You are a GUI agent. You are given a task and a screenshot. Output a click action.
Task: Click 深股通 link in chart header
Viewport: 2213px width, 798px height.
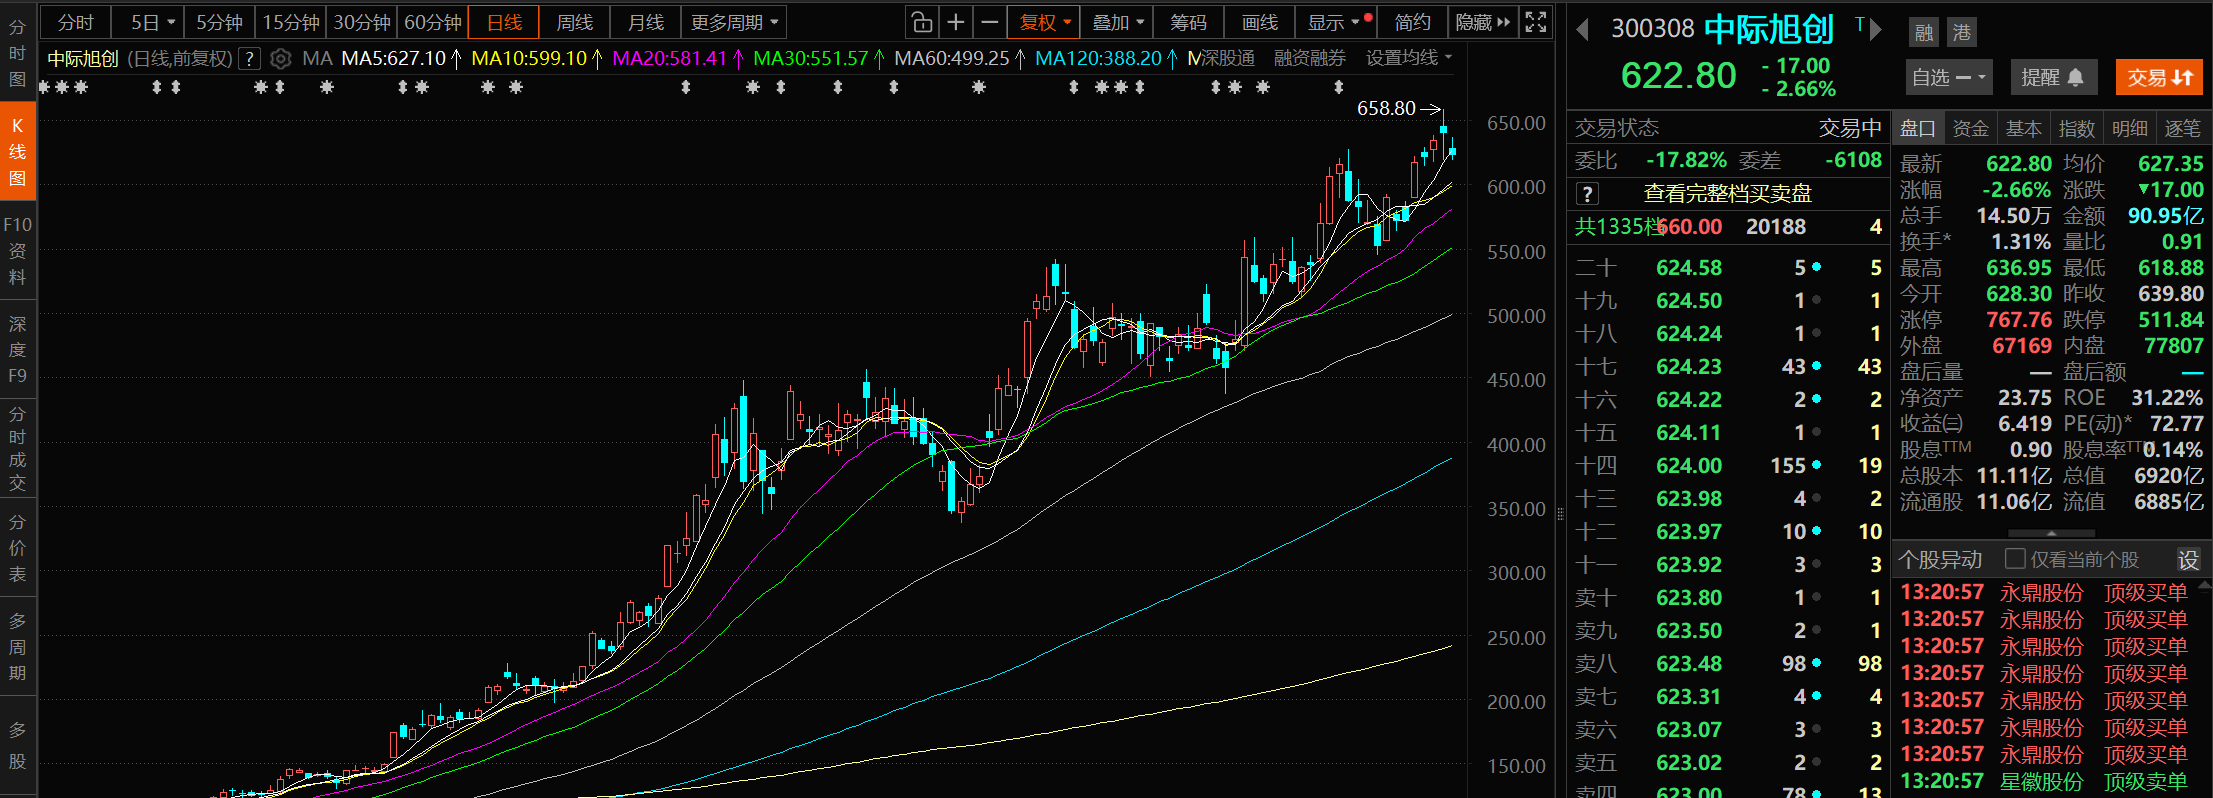(x=1228, y=58)
